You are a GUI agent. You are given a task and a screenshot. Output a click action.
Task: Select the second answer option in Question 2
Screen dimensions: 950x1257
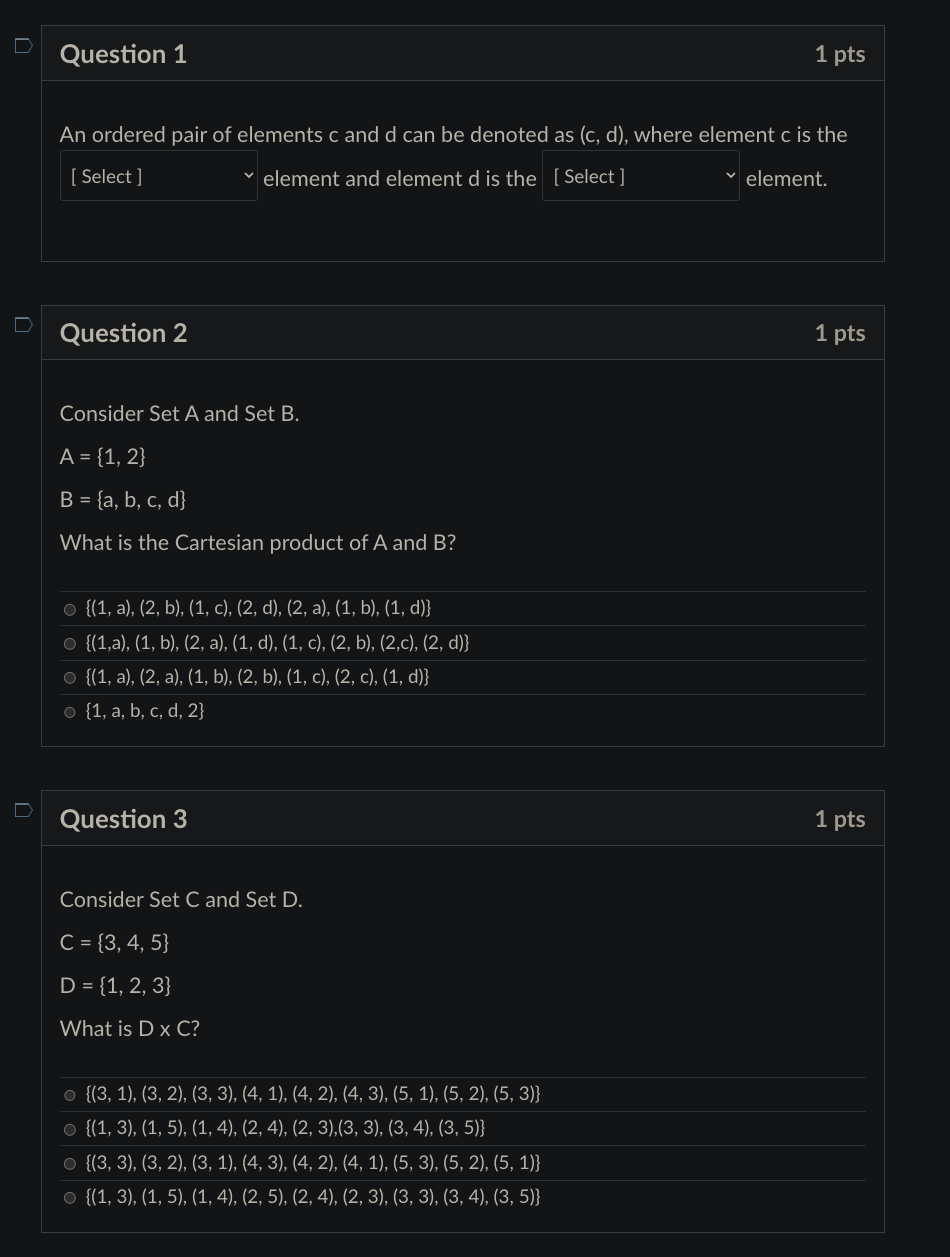[70, 643]
